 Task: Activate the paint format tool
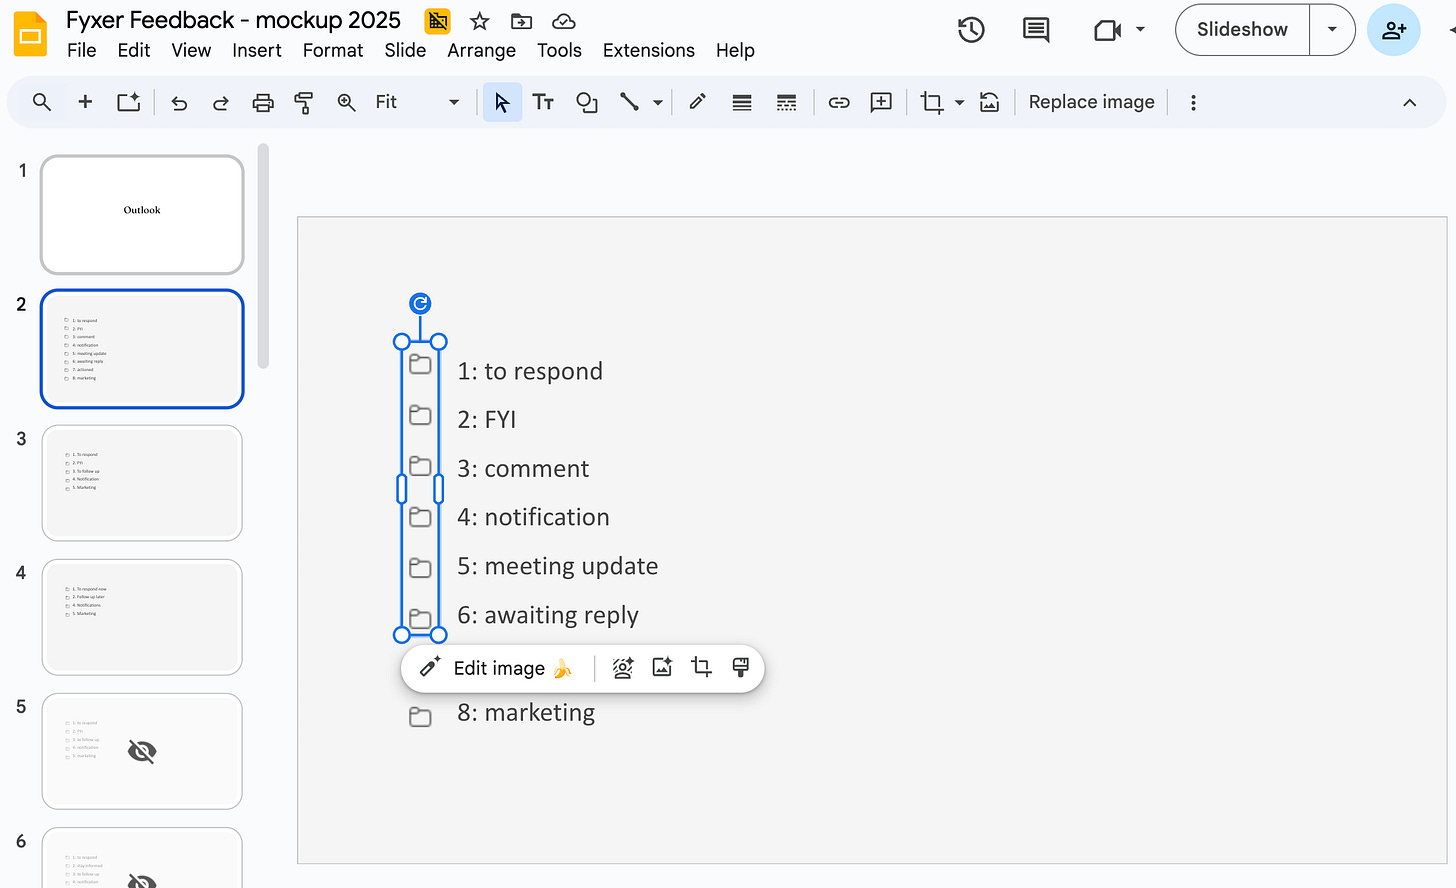304,102
